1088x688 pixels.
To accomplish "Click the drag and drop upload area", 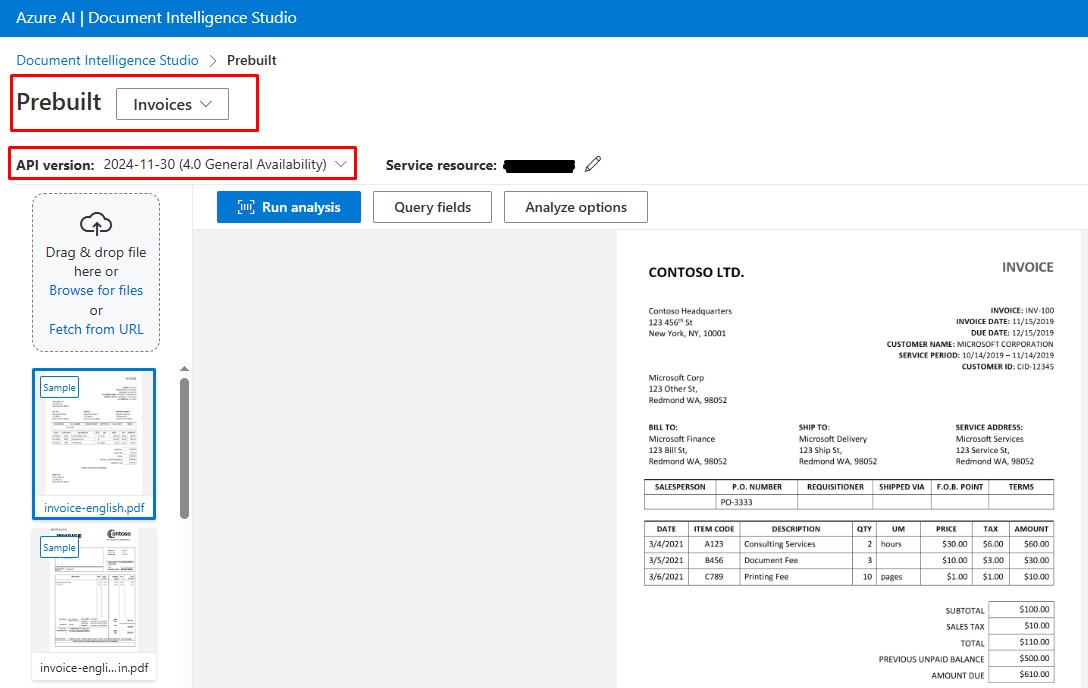I will pos(95,272).
